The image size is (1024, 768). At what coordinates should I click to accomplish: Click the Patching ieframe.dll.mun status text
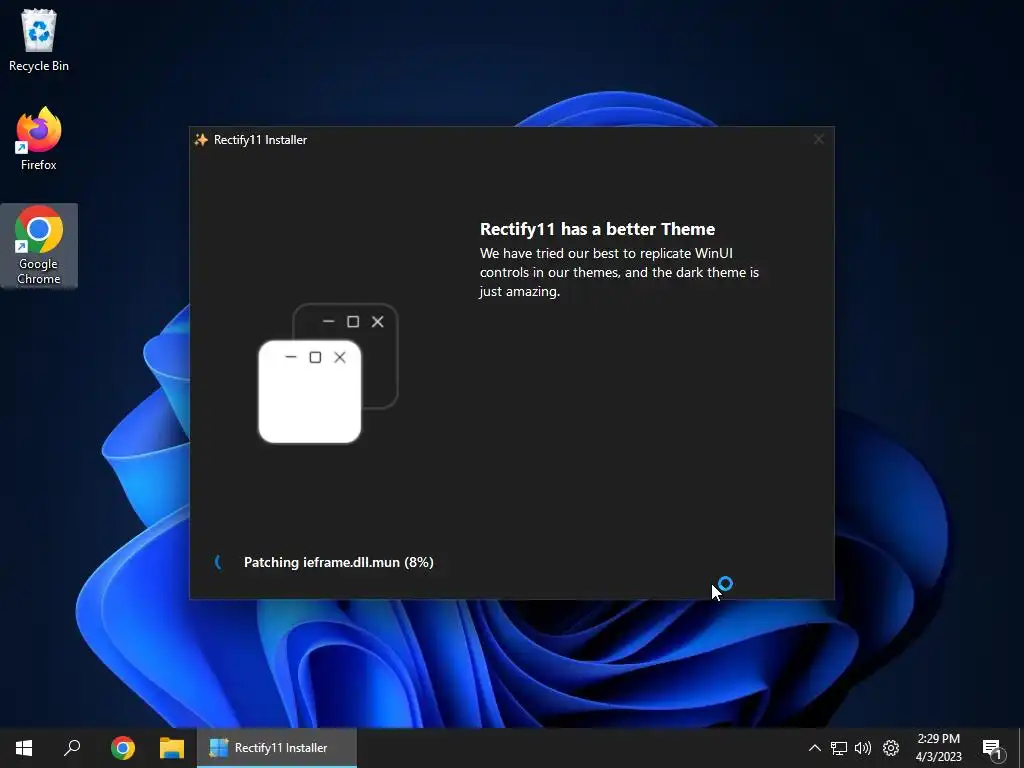(338, 562)
